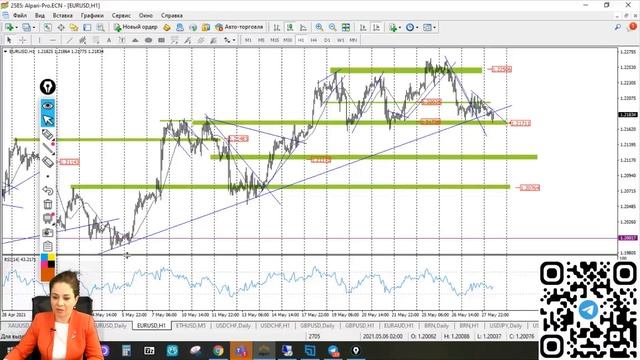This screenshot has height=360, width=640.
Task: Open the Strategy Tester icon
Action: coord(100,27)
